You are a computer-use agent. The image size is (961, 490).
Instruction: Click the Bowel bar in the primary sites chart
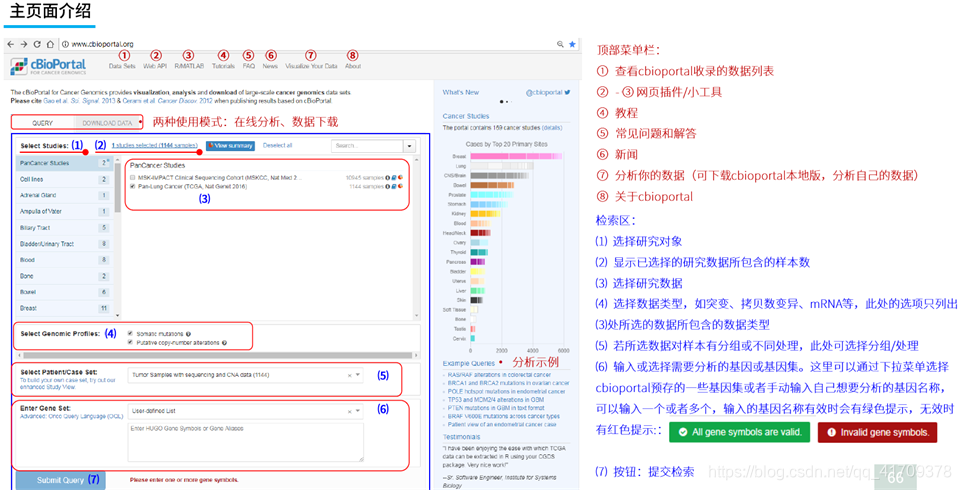coord(492,185)
